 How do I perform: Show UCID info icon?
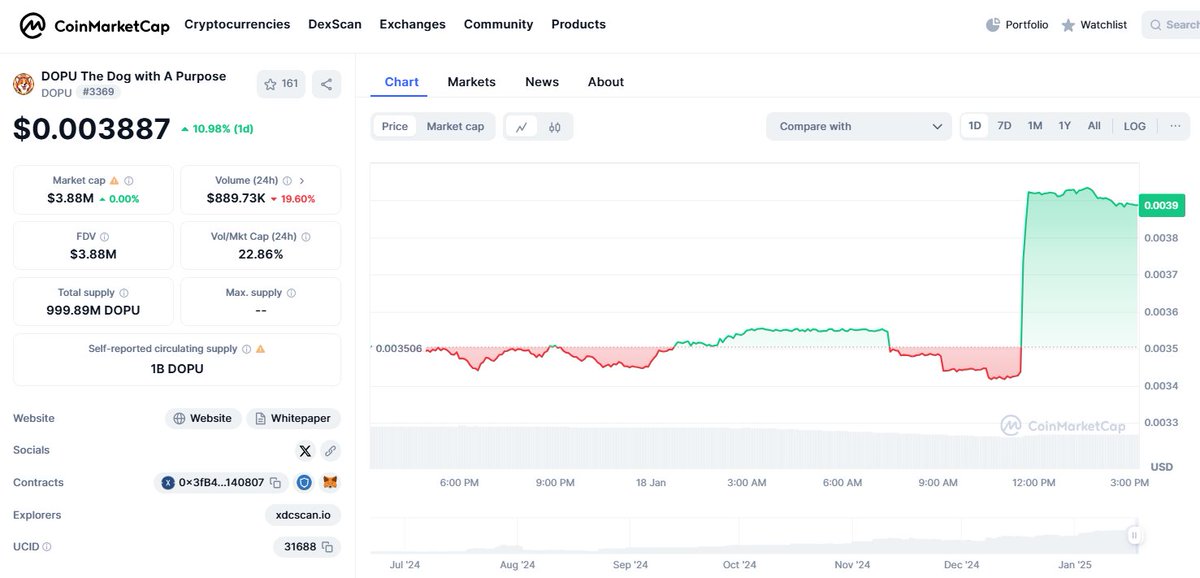pos(47,547)
